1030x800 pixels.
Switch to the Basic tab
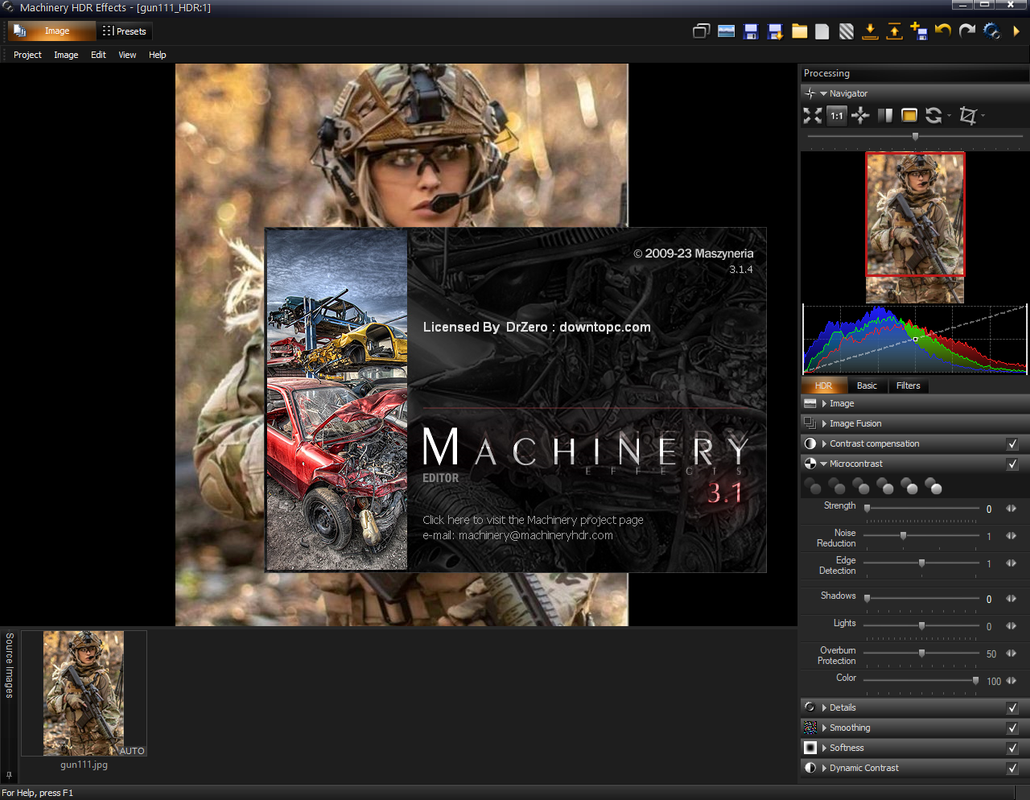(866, 386)
